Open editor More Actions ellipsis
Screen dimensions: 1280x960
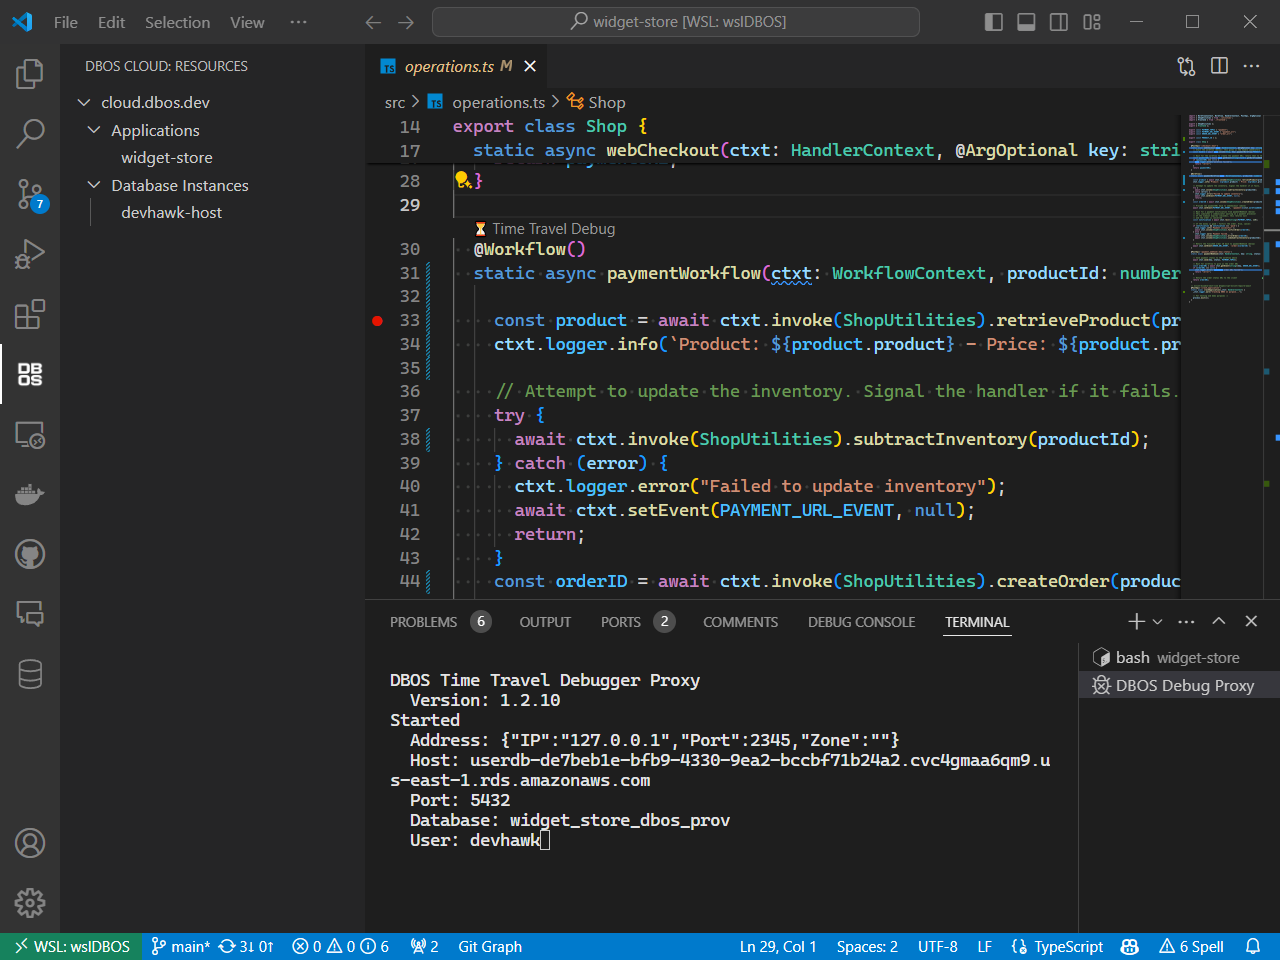[x=1251, y=66]
